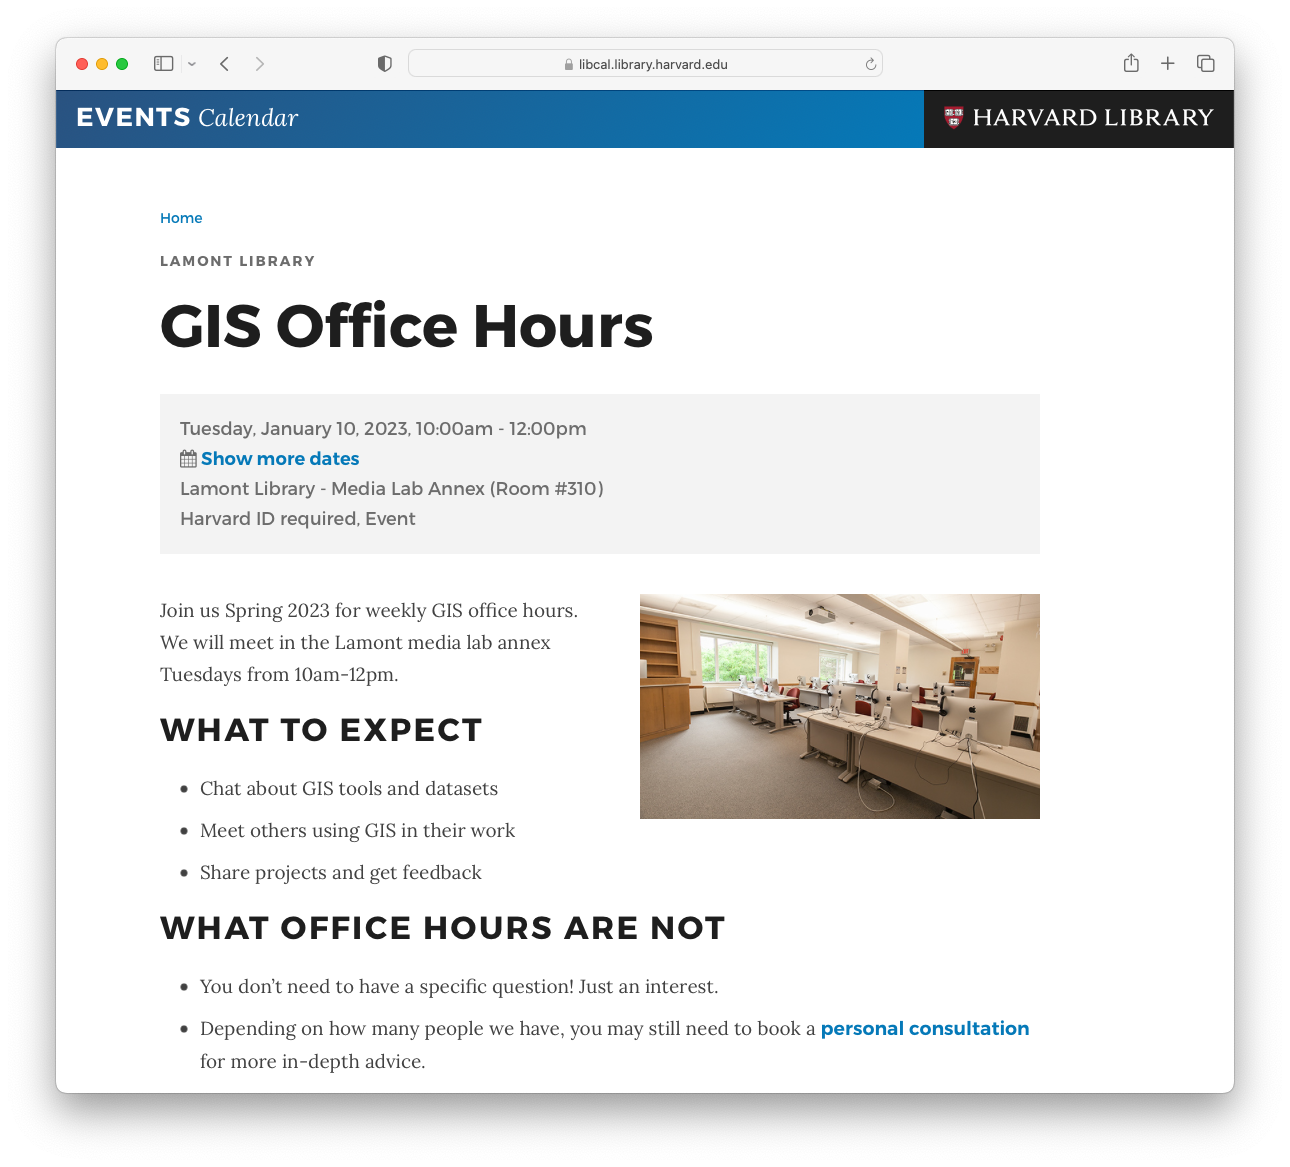This screenshot has width=1290, height=1167.
Task: Go forward with the forward arrow
Action: point(260,64)
